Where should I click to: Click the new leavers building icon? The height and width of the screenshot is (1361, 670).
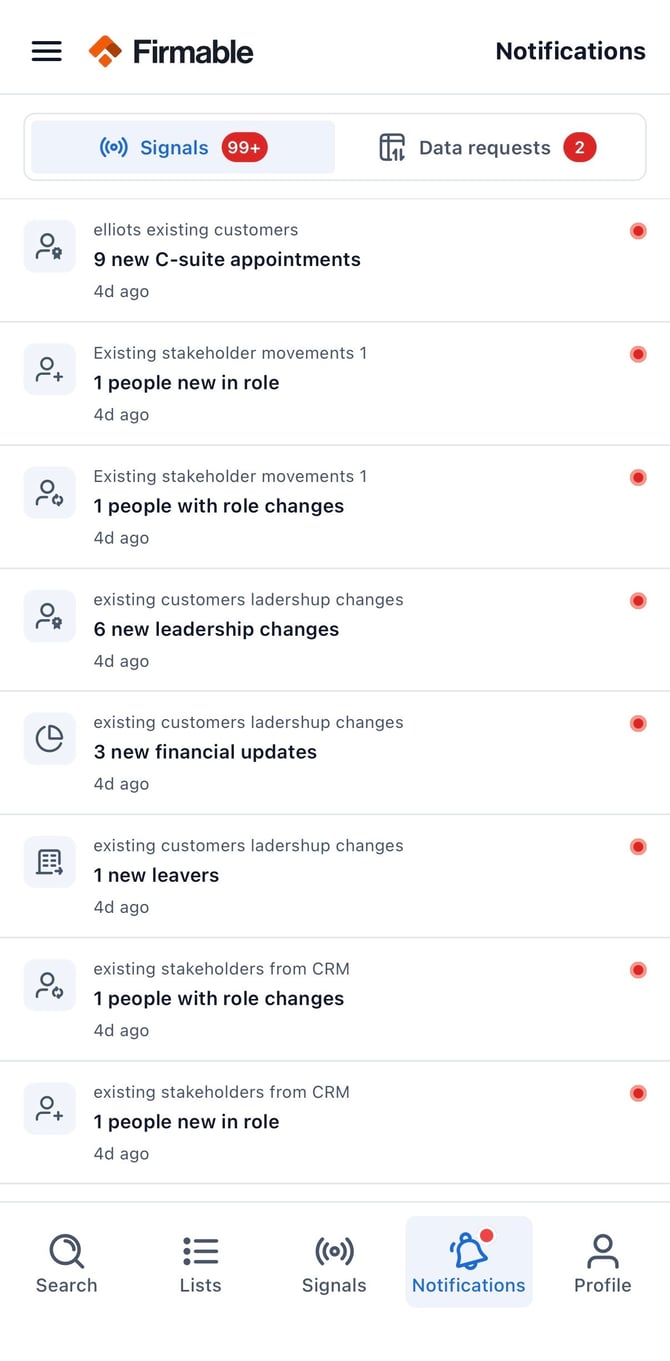click(x=49, y=862)
